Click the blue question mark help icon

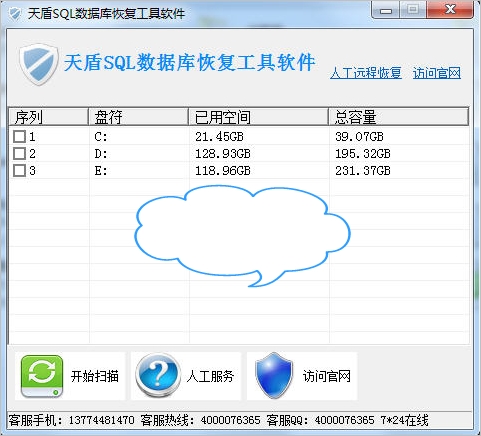click(x=158, y=376)
